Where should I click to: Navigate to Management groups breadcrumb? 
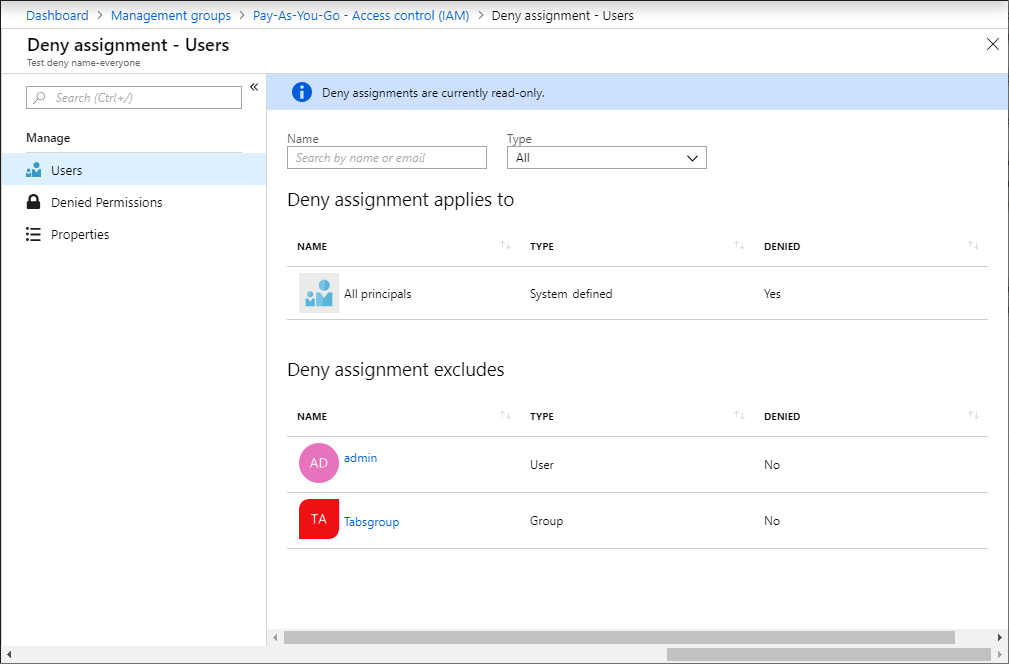[171, 15]
